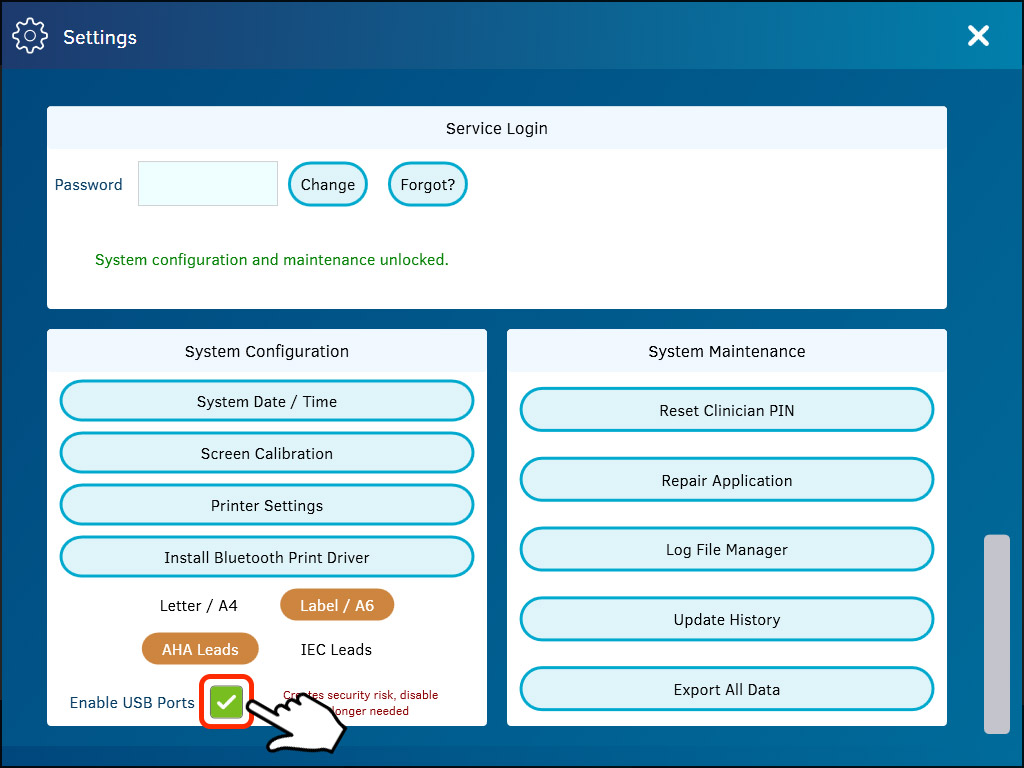
Task: Launch the Repair Application tool
Action: coord(726,480)
